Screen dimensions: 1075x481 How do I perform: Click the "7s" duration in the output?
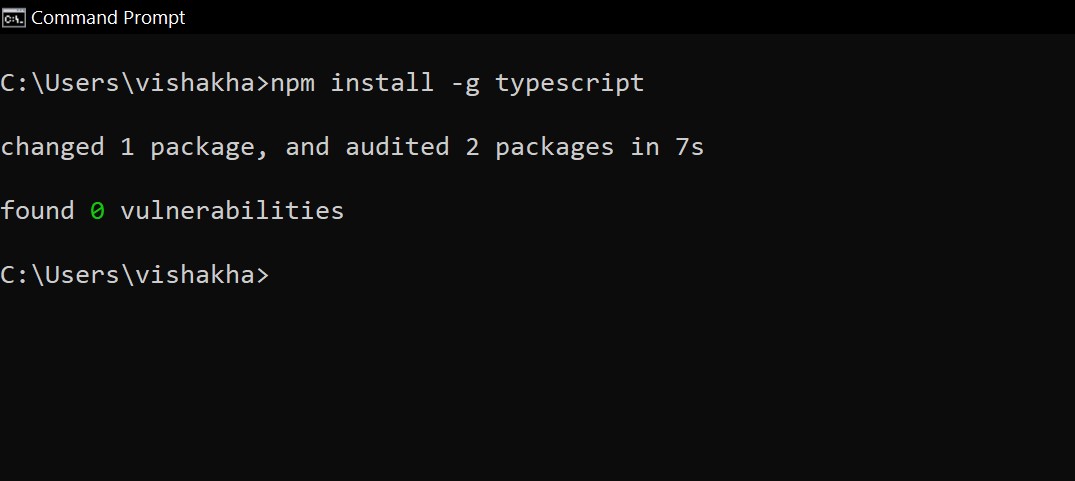690,147
